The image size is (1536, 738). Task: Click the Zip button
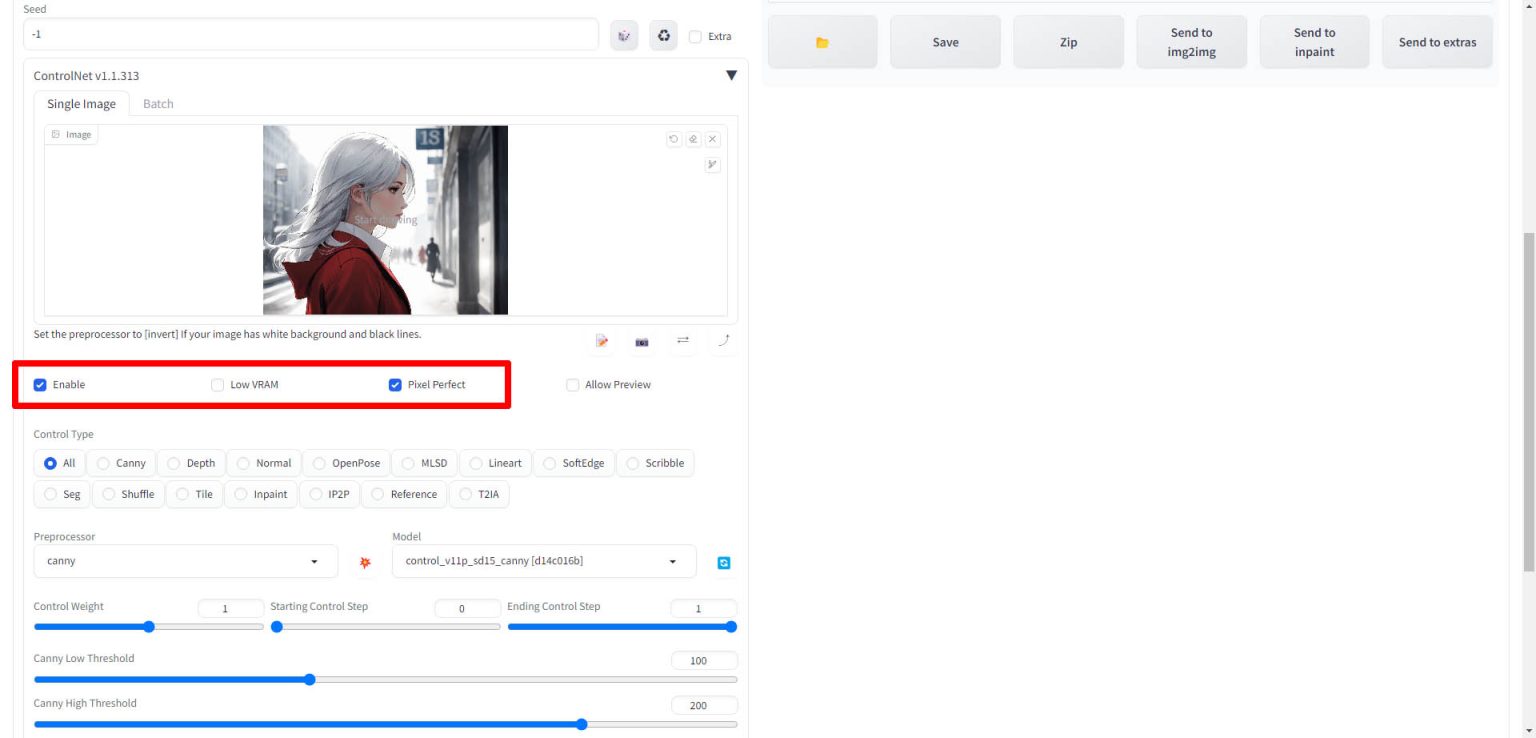click(x=1068, y=42)
